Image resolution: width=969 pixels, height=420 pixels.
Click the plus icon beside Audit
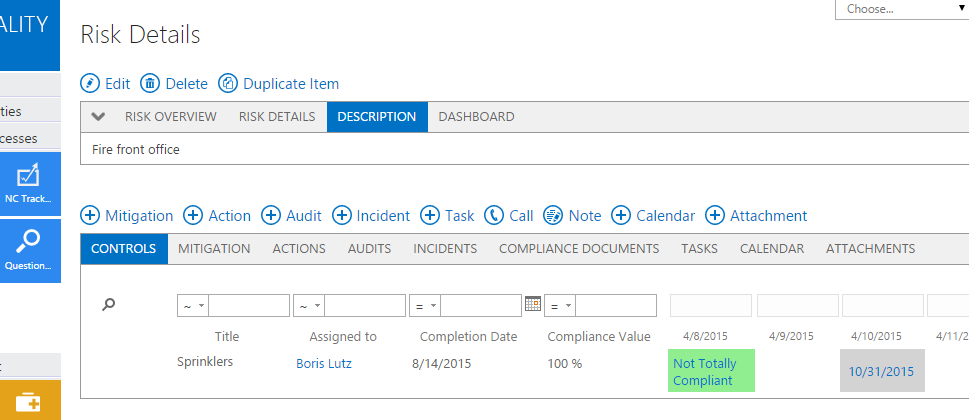[x=271, y=215]
